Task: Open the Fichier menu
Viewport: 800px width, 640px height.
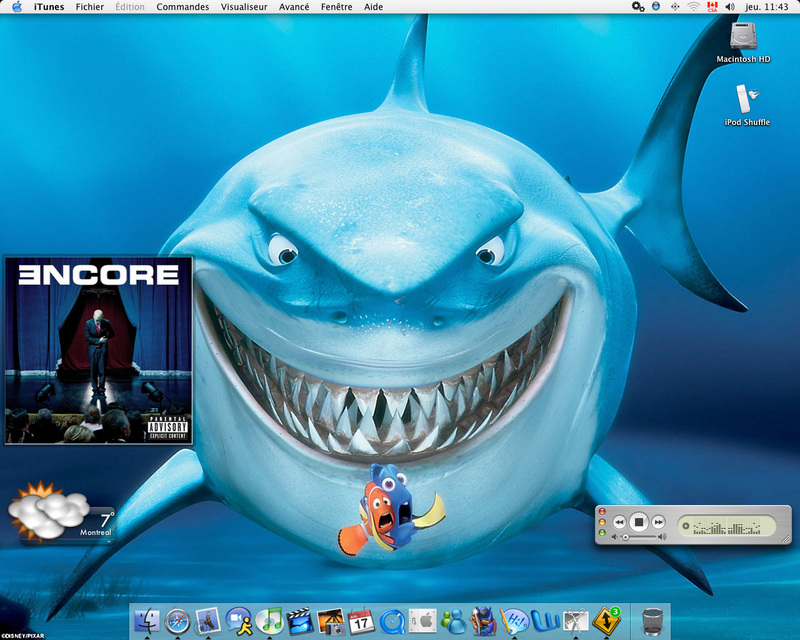Action: 90,7
